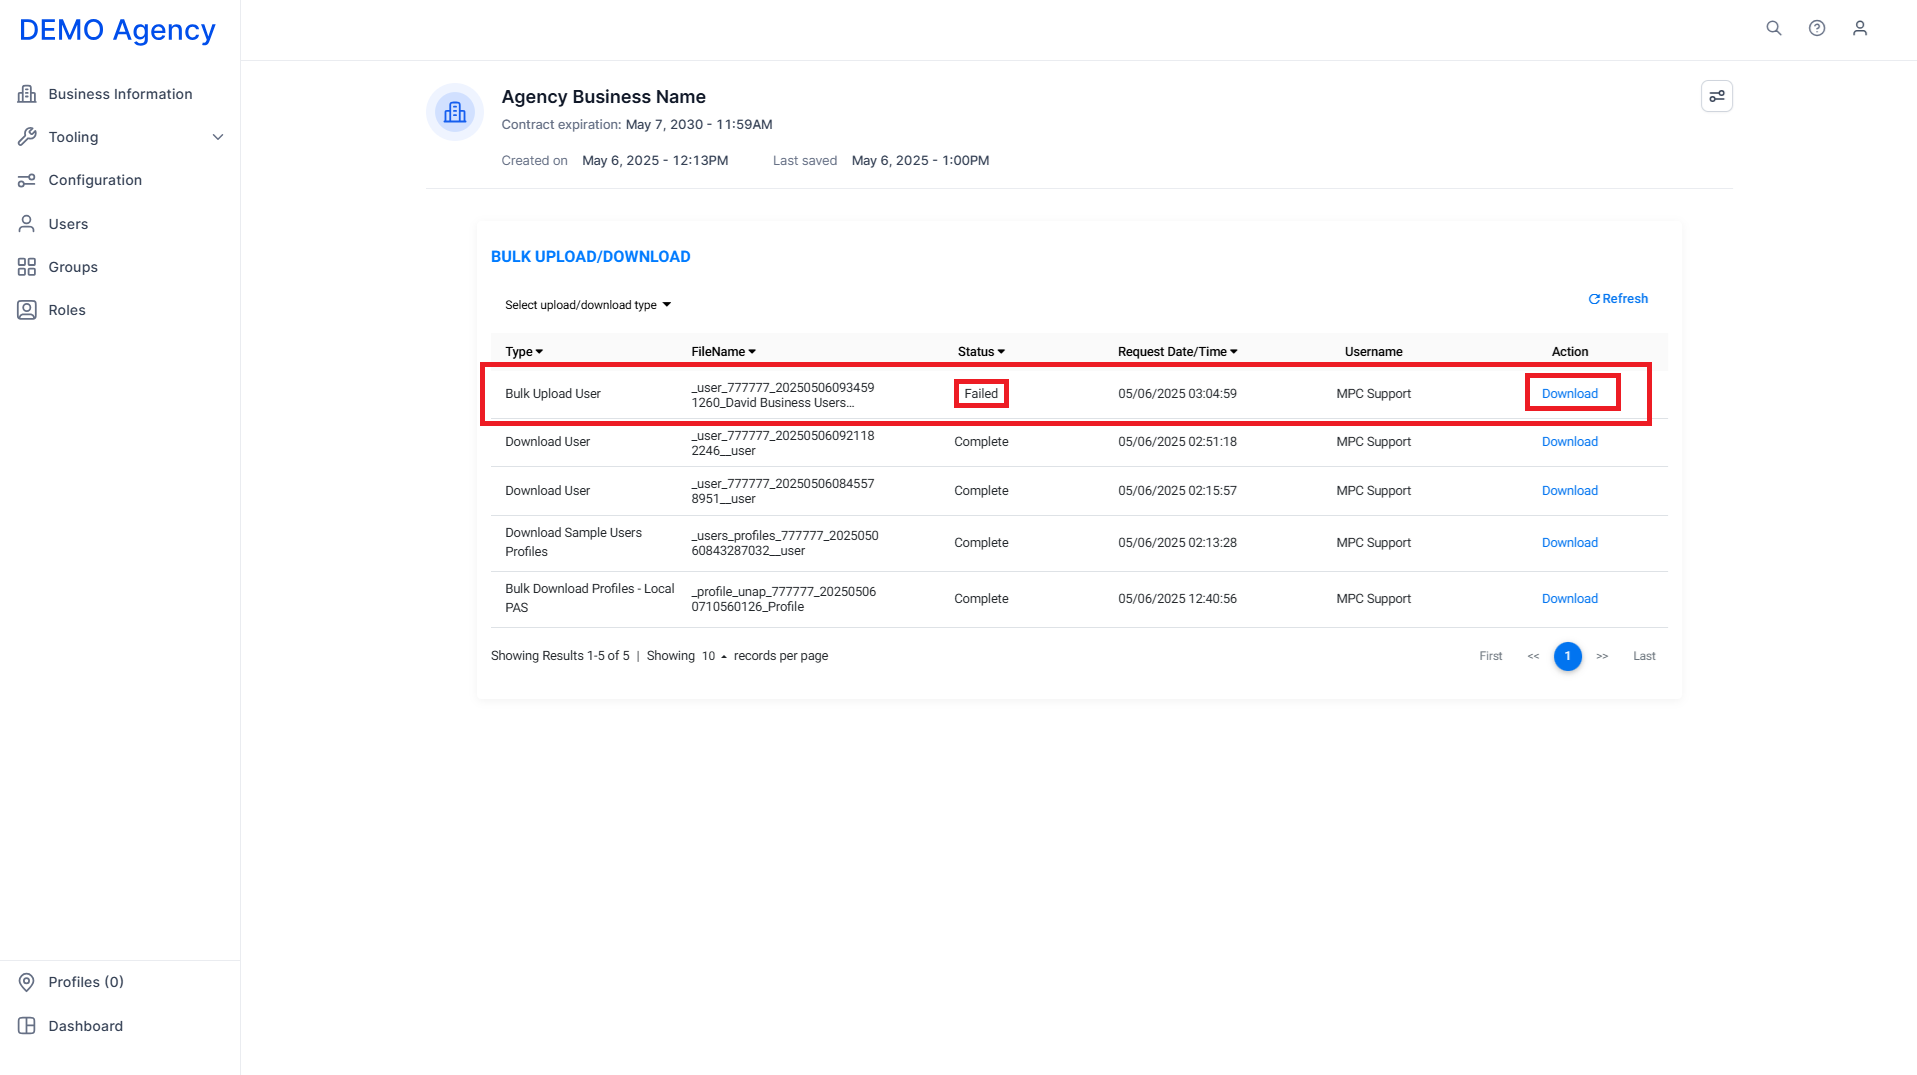Click the Groups grid icon
This screenshot has width=1917, height=1075.
tap(27, 267)
